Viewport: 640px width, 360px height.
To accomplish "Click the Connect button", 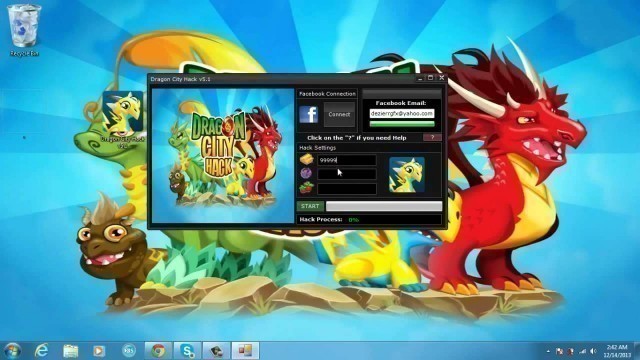I will [339, 115].
